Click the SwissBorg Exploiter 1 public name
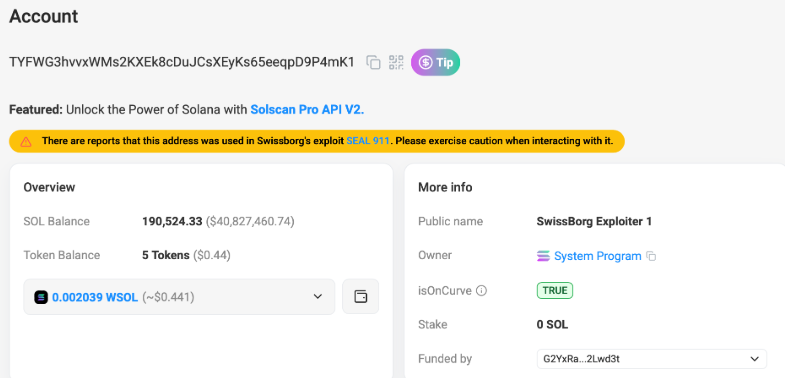This screenshot has width=785, height=378. pyautogui.click(x=594, y=221)
